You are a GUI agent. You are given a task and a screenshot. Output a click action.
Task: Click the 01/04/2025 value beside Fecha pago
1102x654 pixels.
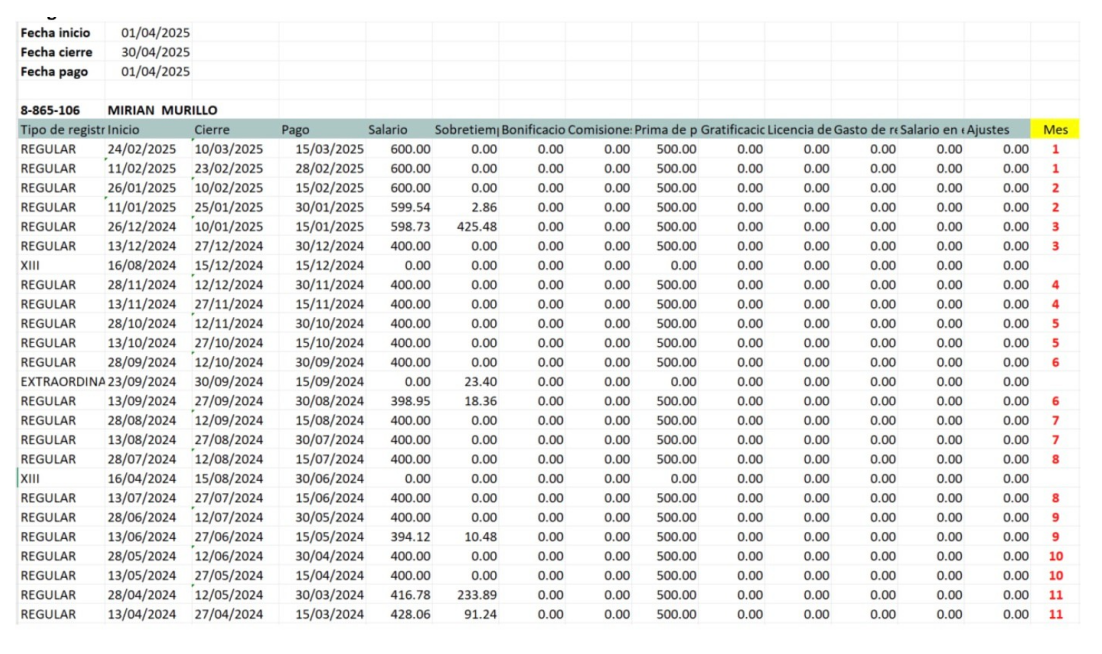[155, 72]
